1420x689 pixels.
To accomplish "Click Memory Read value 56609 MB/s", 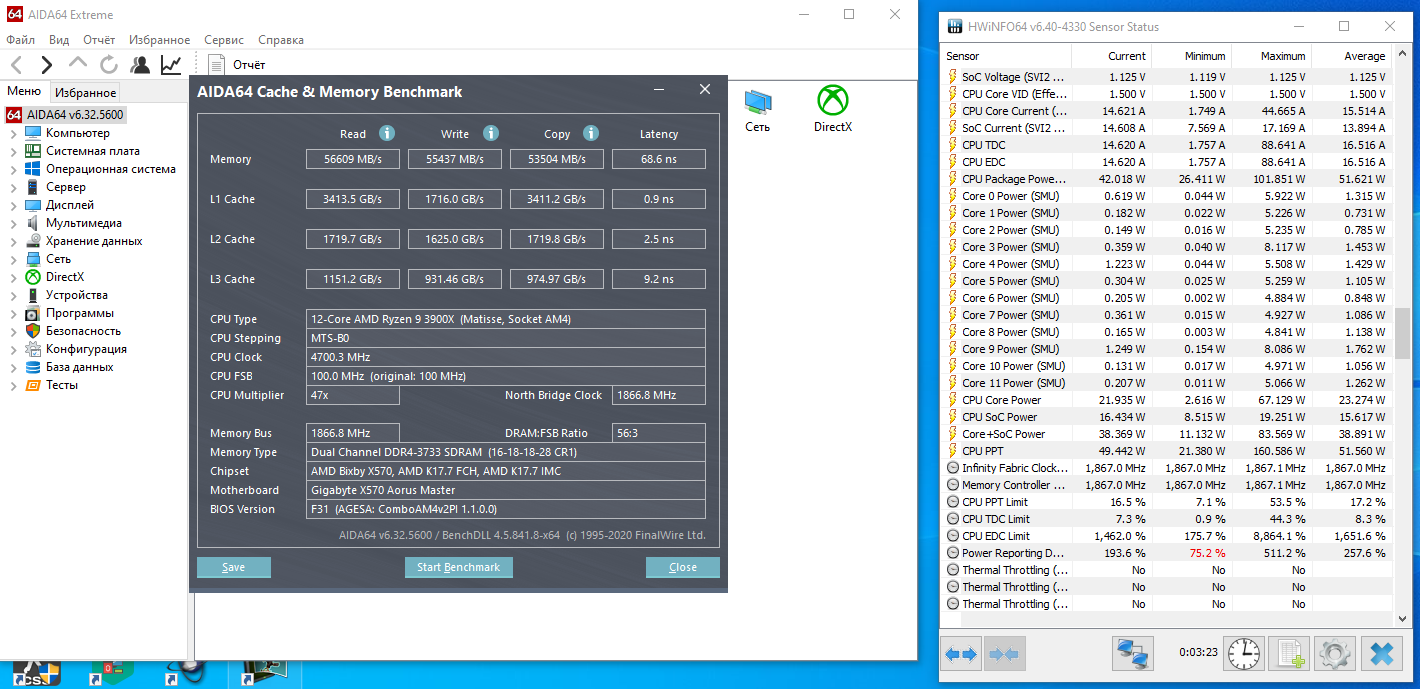I will [352, 159].
